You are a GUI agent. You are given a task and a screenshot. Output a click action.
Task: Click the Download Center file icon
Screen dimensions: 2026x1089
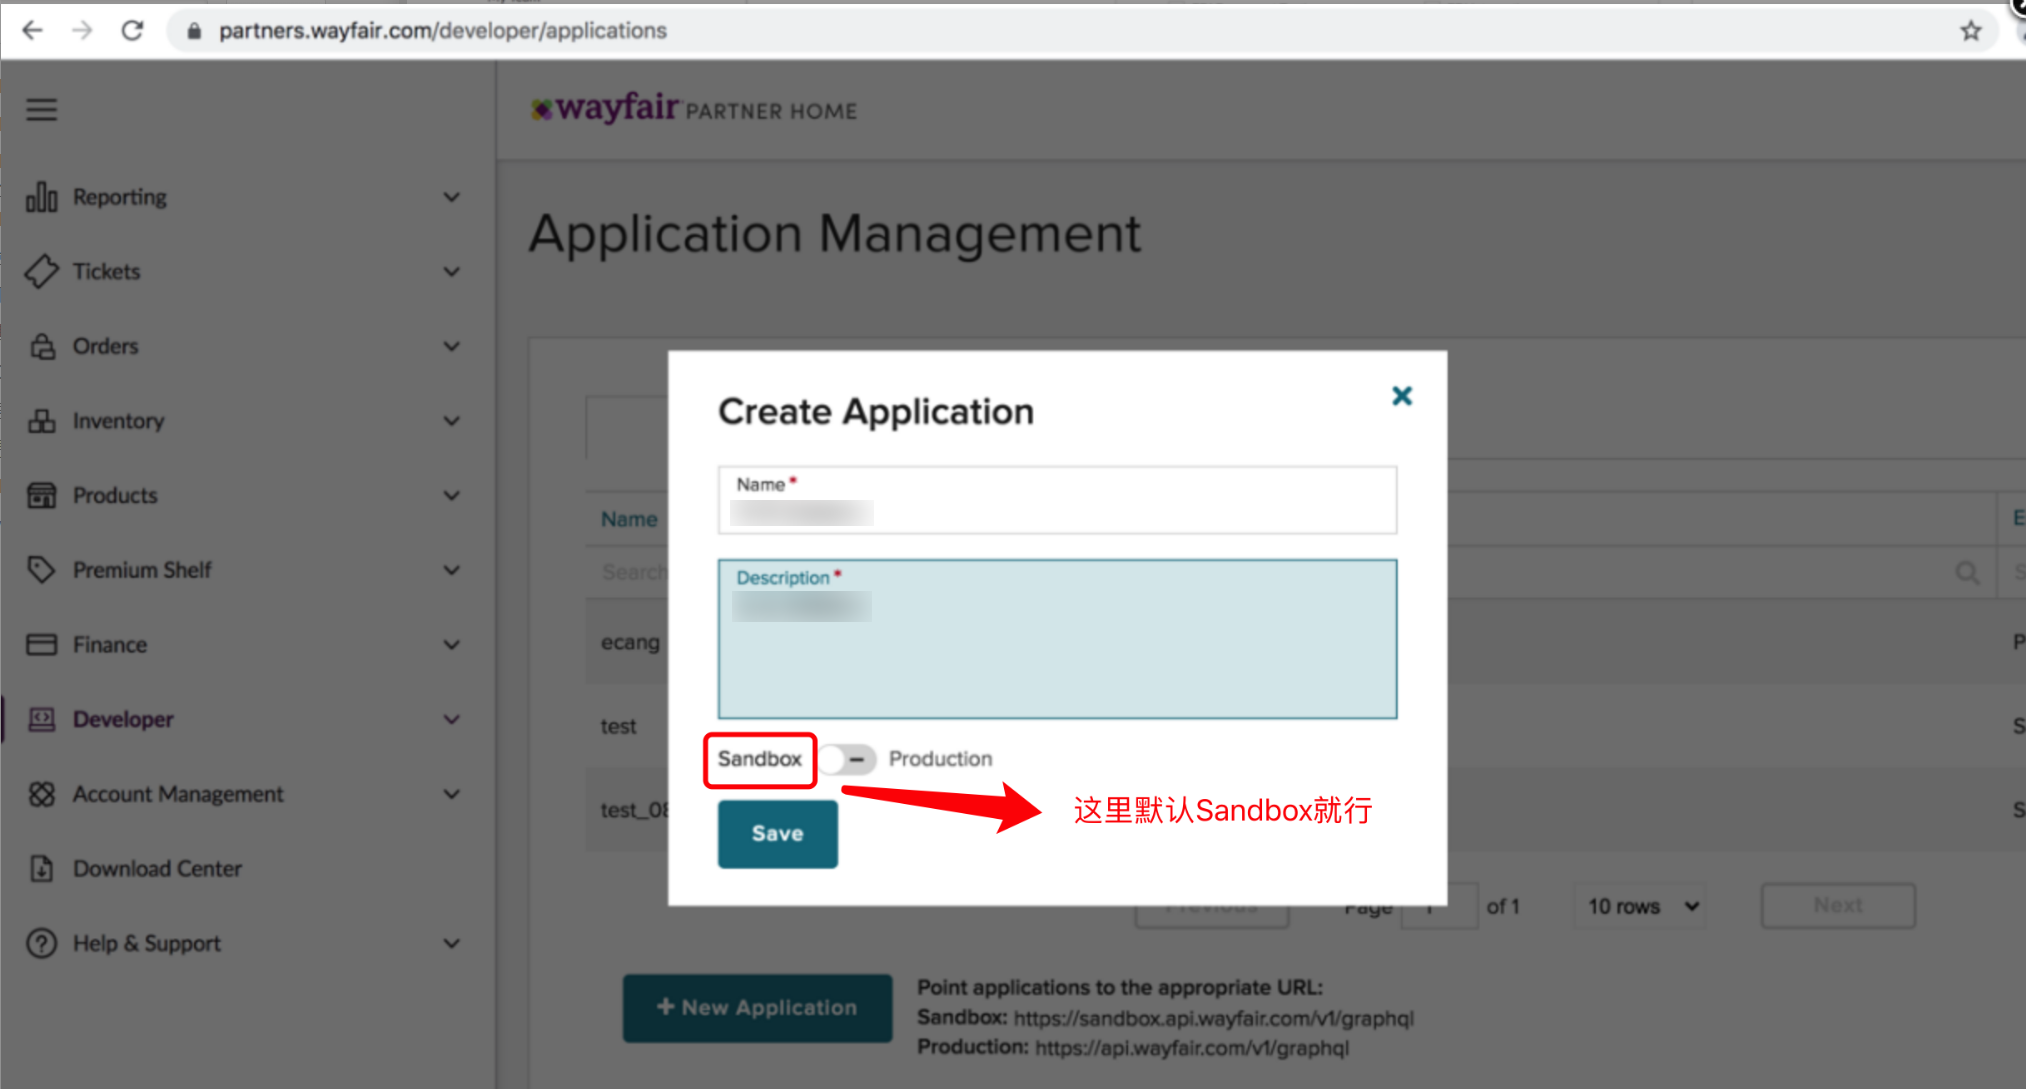coord(41,868)
